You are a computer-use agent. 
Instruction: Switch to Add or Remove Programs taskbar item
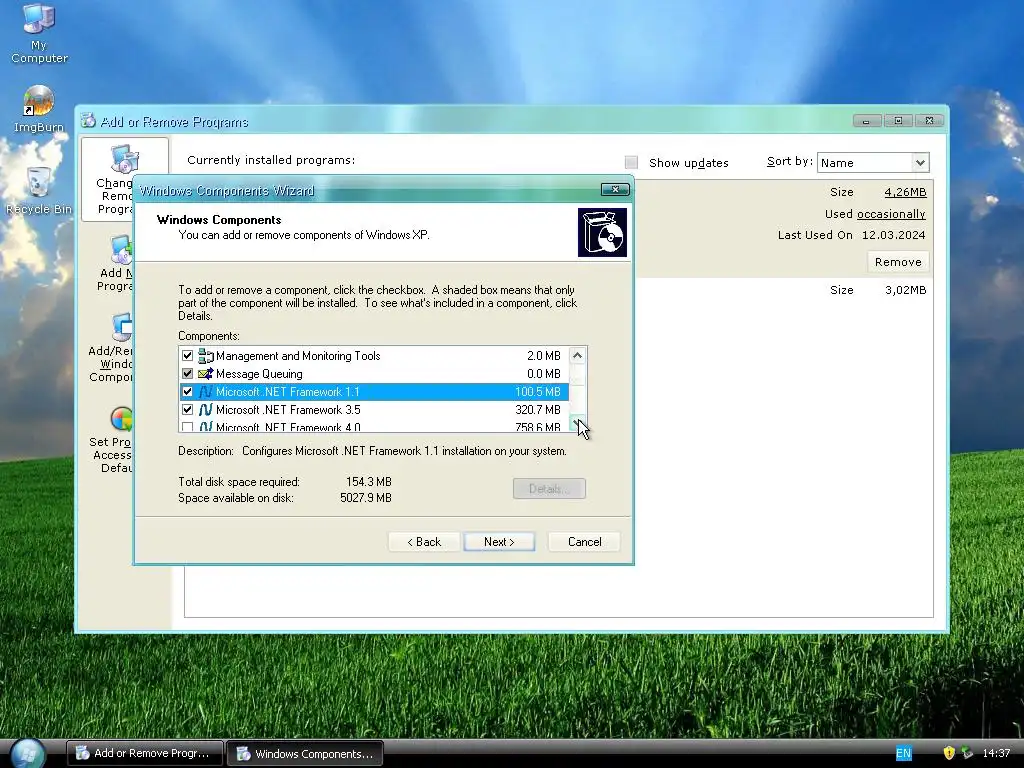[x=146, y=754]
